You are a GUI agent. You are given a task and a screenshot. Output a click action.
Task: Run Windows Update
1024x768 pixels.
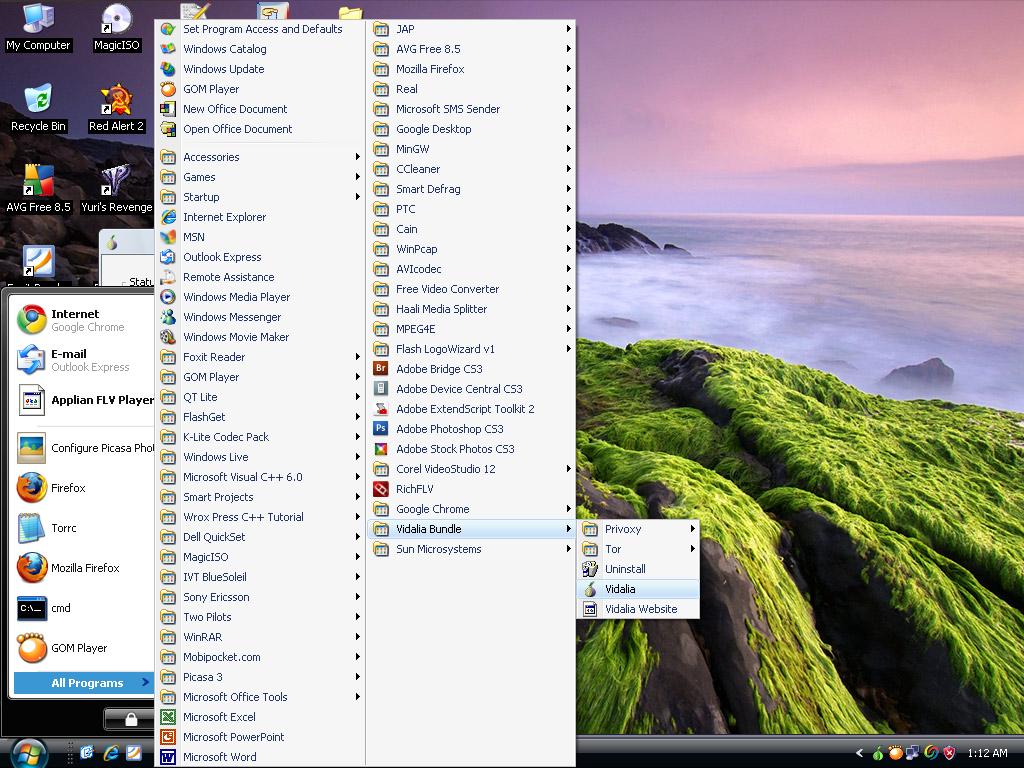(x=260, y=69)
